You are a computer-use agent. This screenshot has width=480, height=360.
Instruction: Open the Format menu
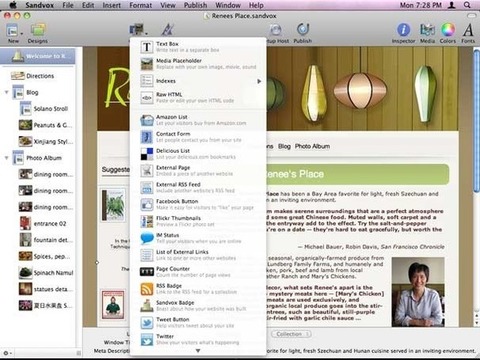[140, 5]
